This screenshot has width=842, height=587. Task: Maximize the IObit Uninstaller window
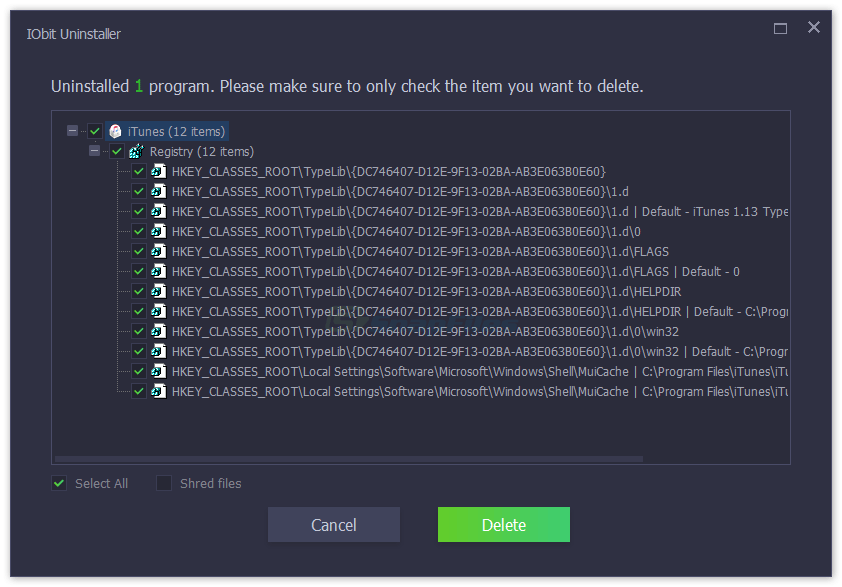781,29
